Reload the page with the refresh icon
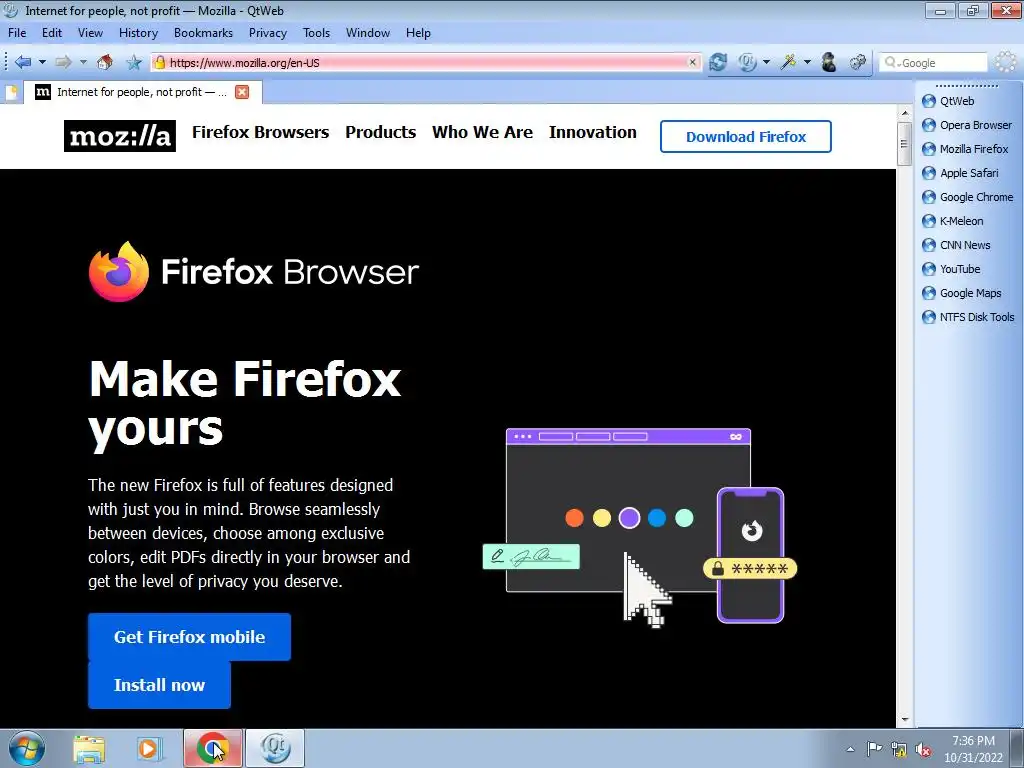Viewport: 1024px width, 768px height. 718,63
